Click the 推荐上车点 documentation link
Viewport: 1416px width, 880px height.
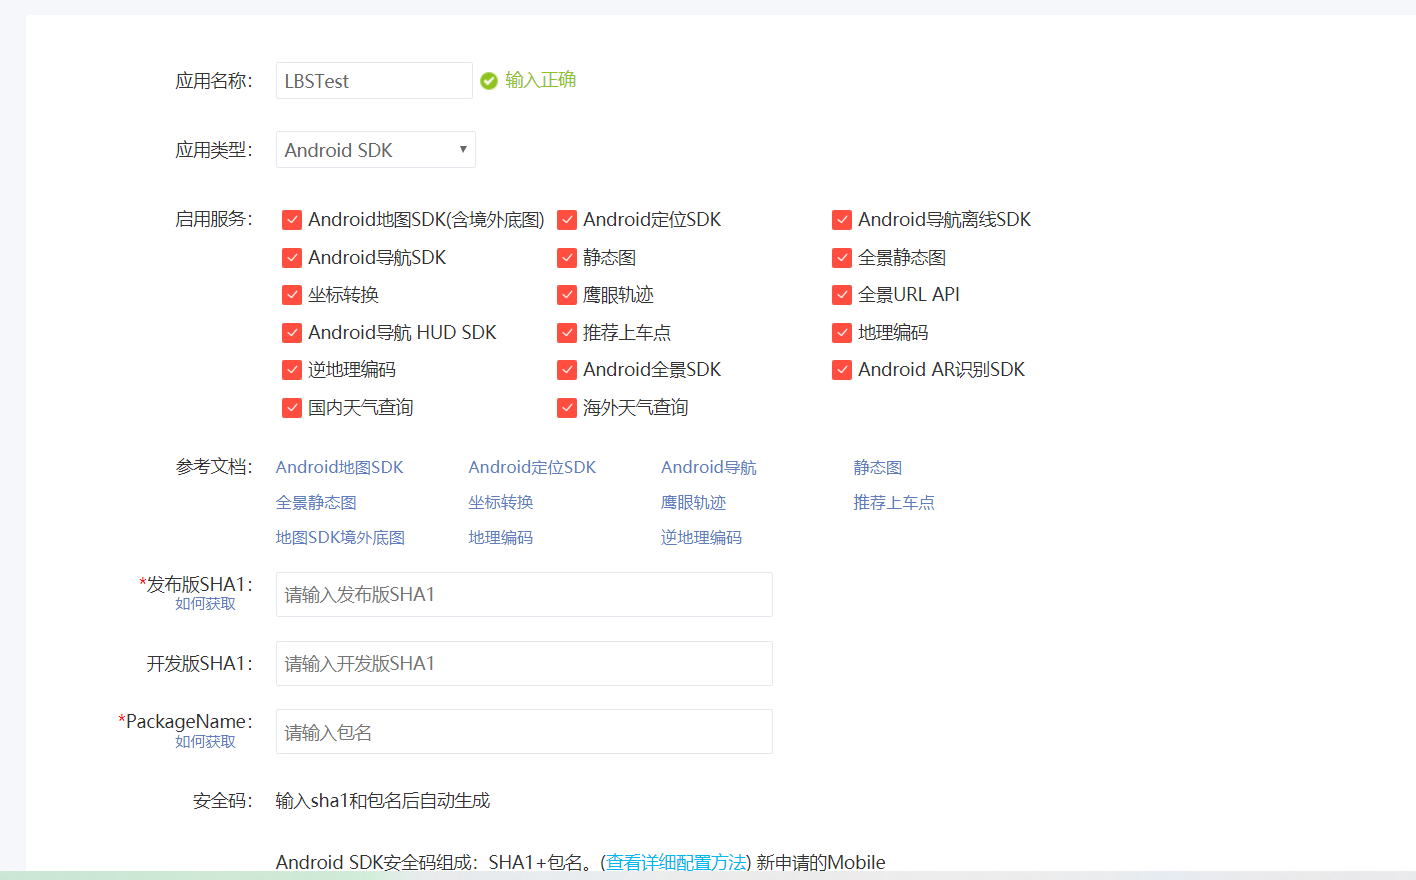[x=894, y=501]
